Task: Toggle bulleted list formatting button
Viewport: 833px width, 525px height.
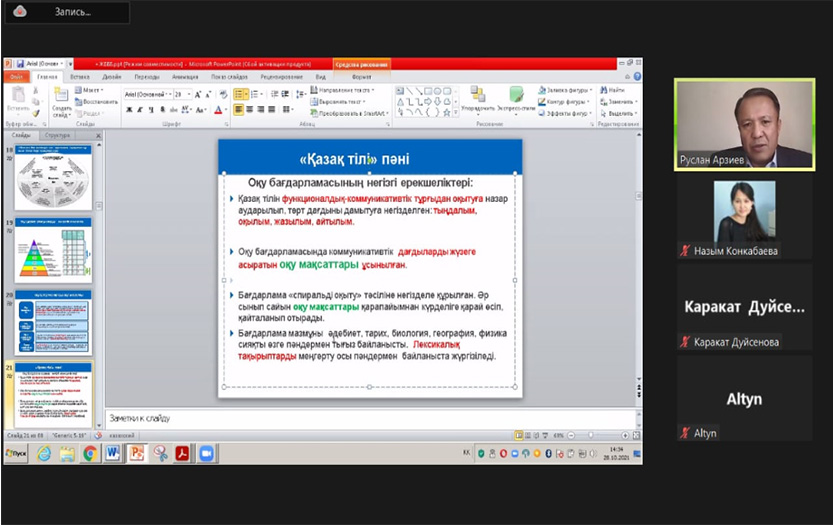Action: coord(240,94)
